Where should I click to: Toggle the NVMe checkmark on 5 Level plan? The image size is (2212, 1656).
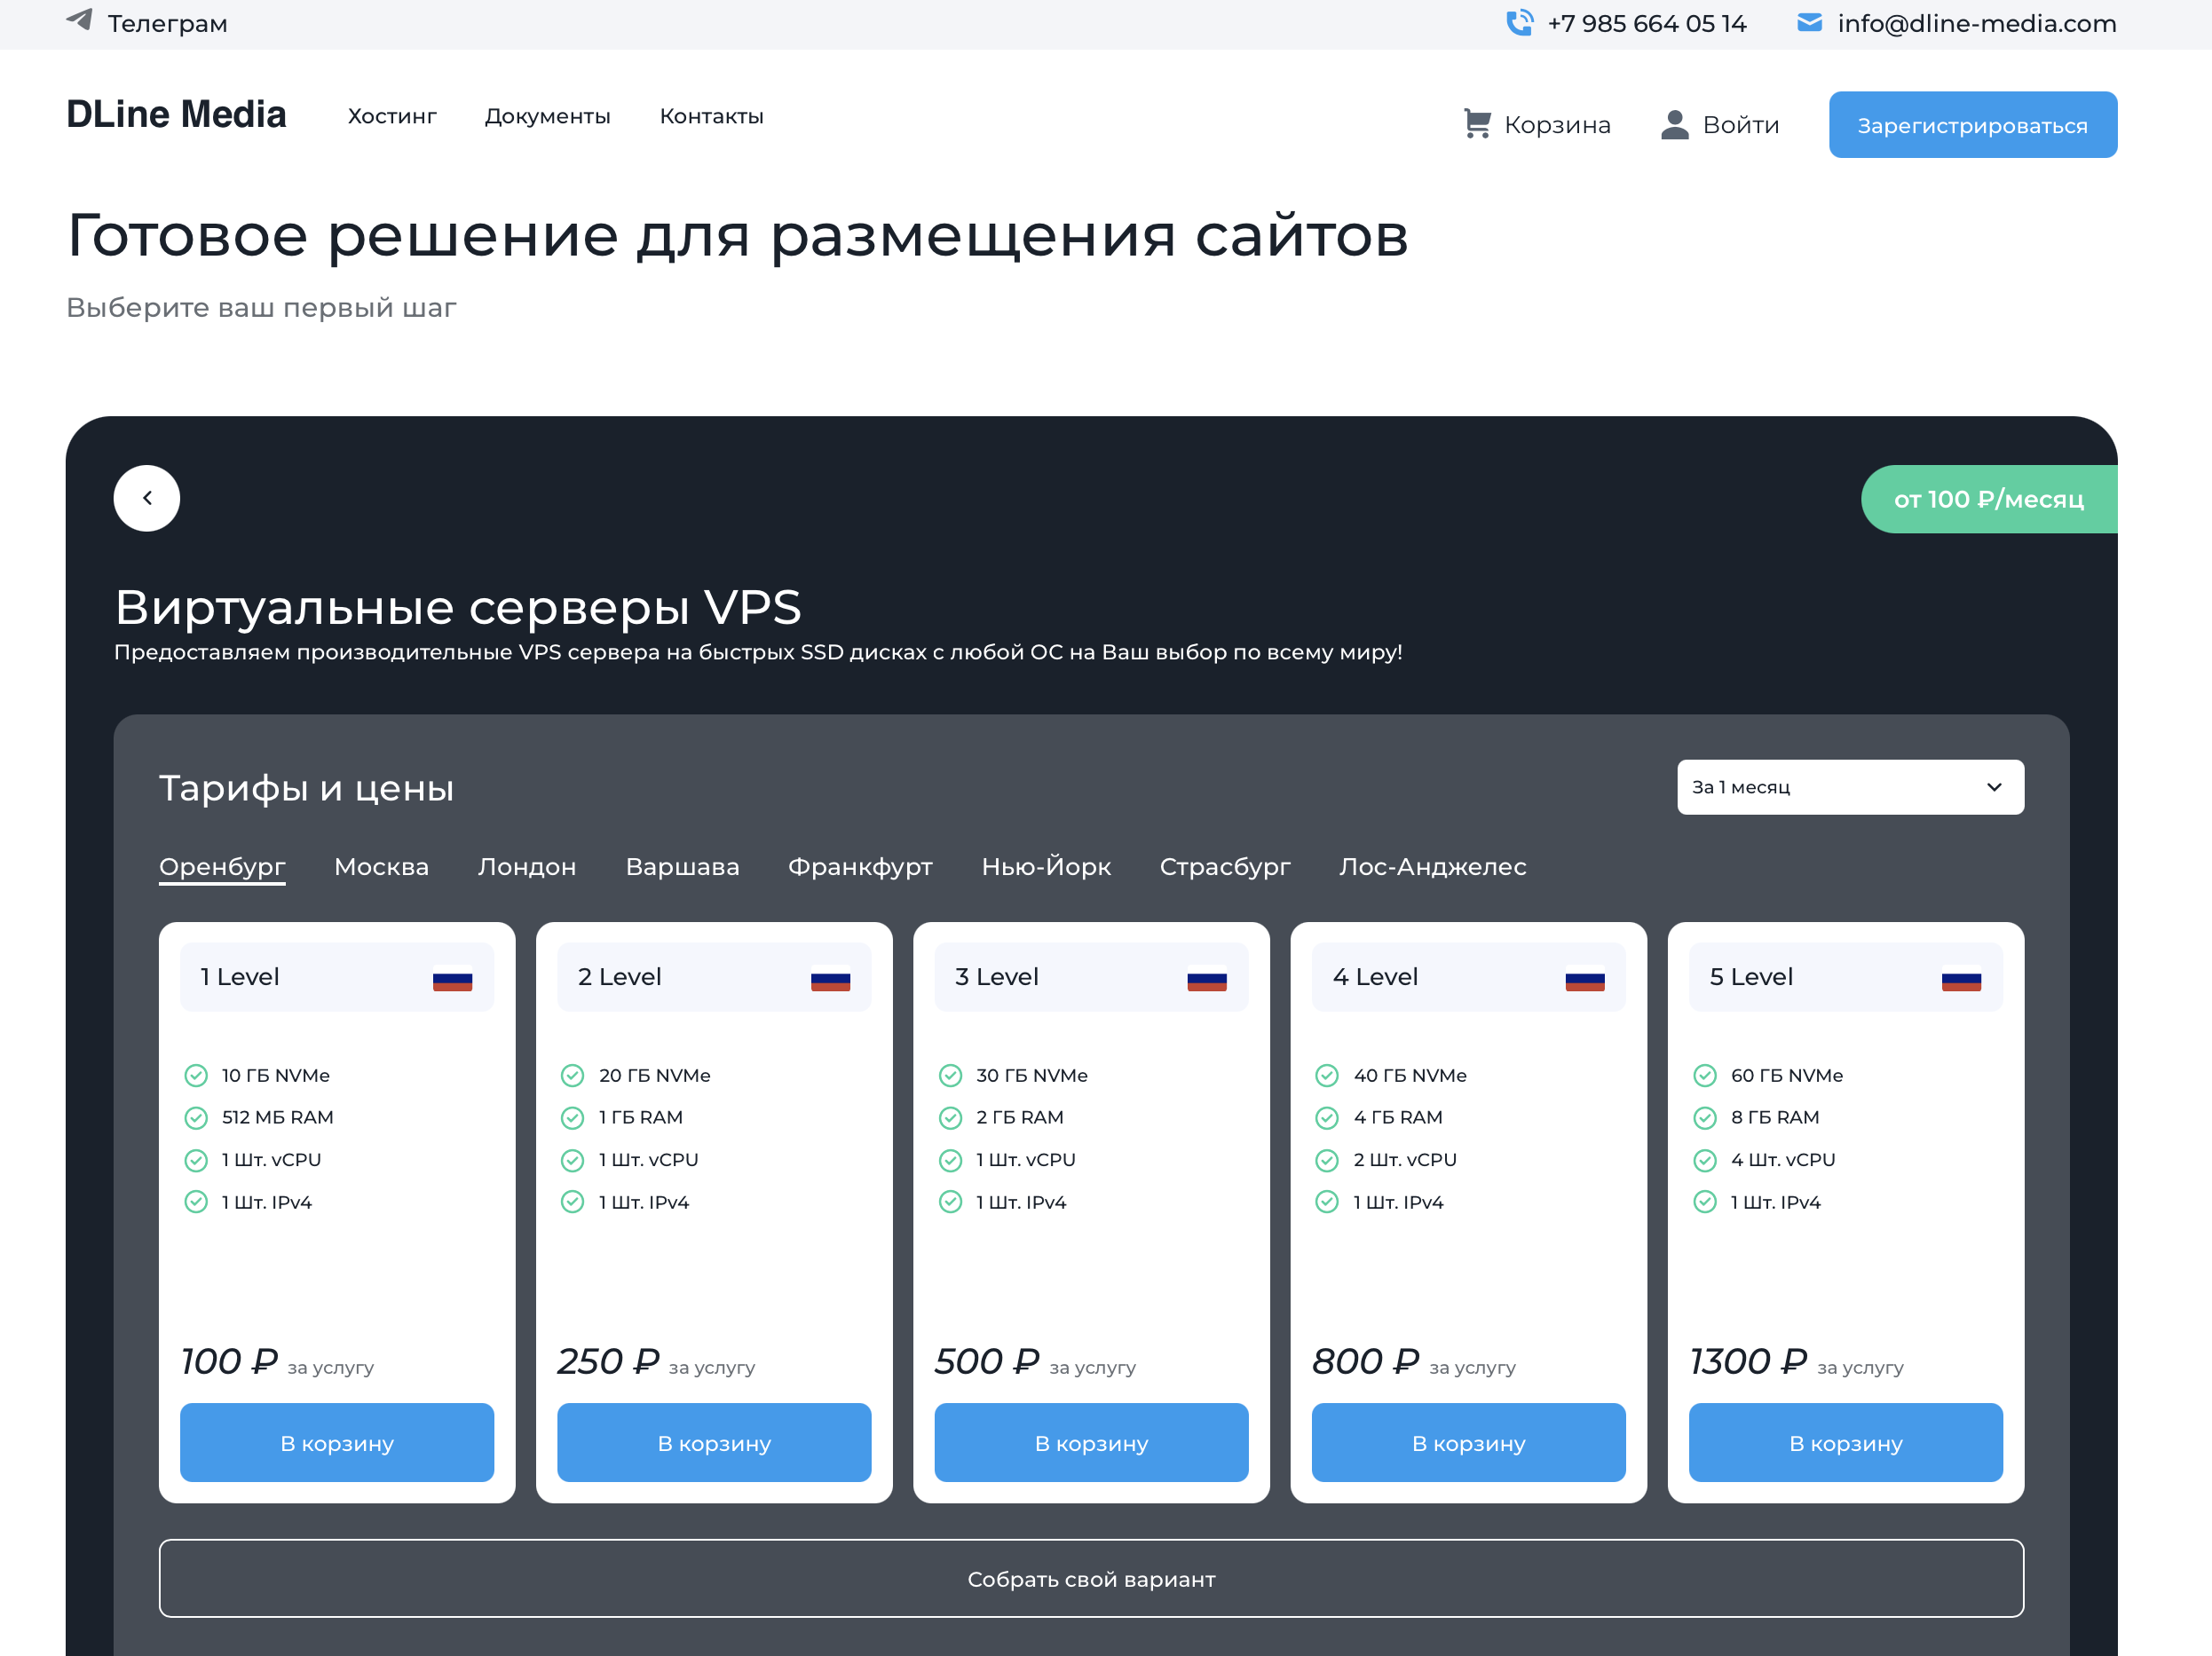(1708, 1073)
